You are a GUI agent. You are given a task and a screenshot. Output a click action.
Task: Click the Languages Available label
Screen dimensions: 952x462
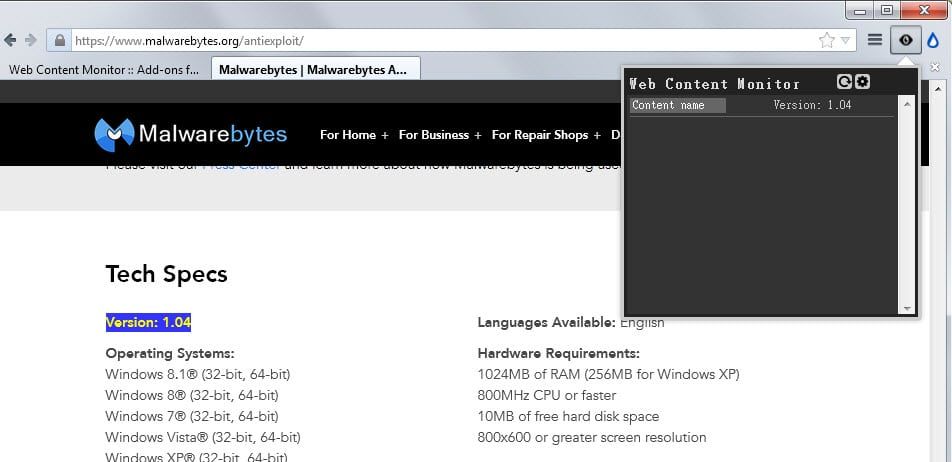coord(546,322)
